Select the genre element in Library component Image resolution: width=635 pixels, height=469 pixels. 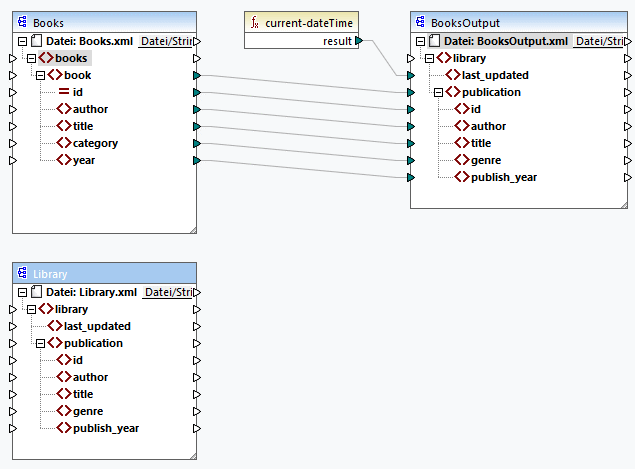(x=87, y=411)
